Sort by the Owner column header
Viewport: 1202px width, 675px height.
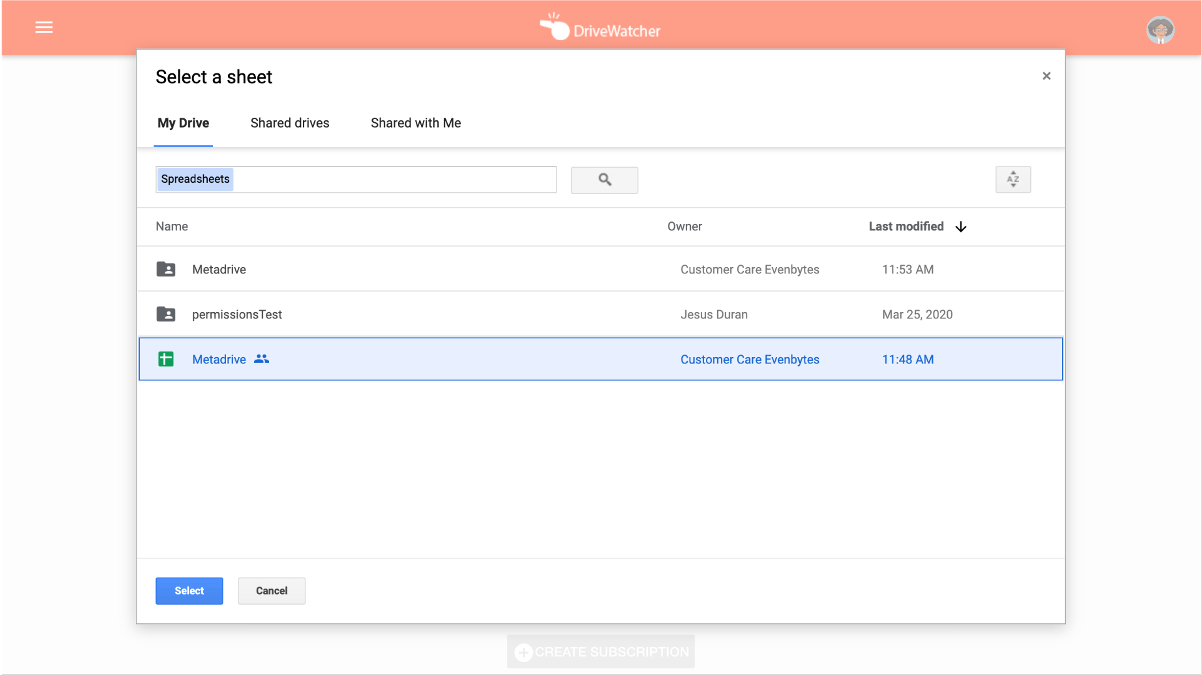[685, 227]
